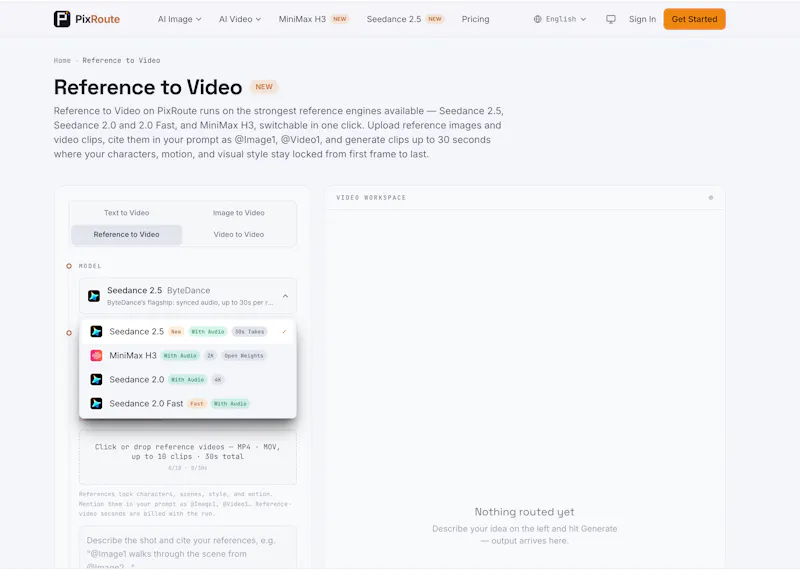Click the globe language icon
The image size is (800, 570).
(537, 19)
